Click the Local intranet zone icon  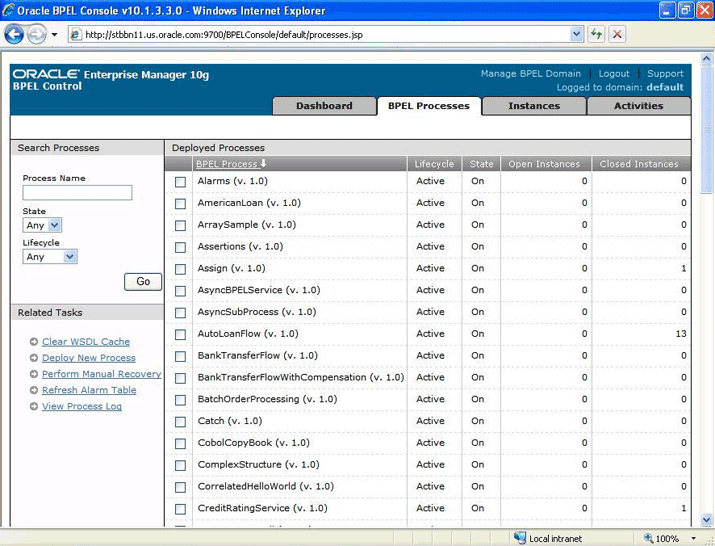(x=520, y=538)
